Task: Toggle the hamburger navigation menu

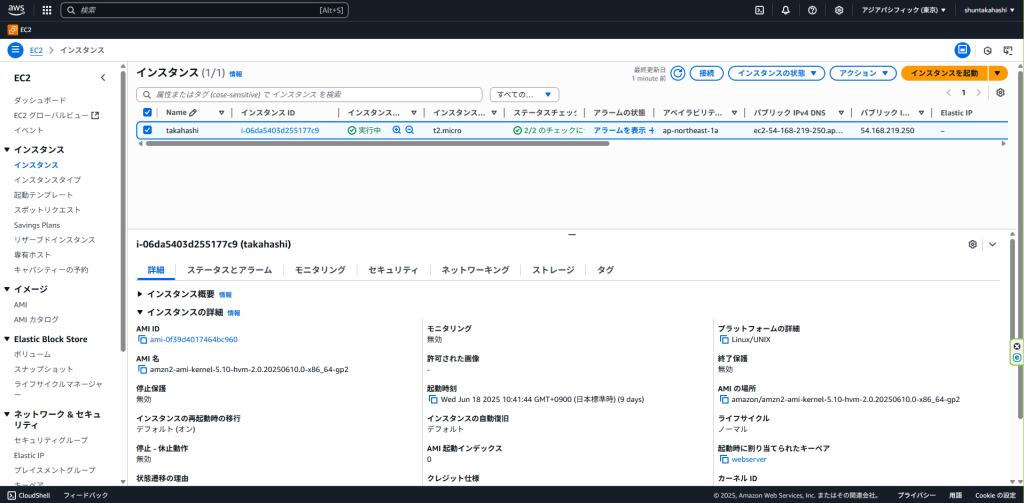Action: [x=16, y=50]
